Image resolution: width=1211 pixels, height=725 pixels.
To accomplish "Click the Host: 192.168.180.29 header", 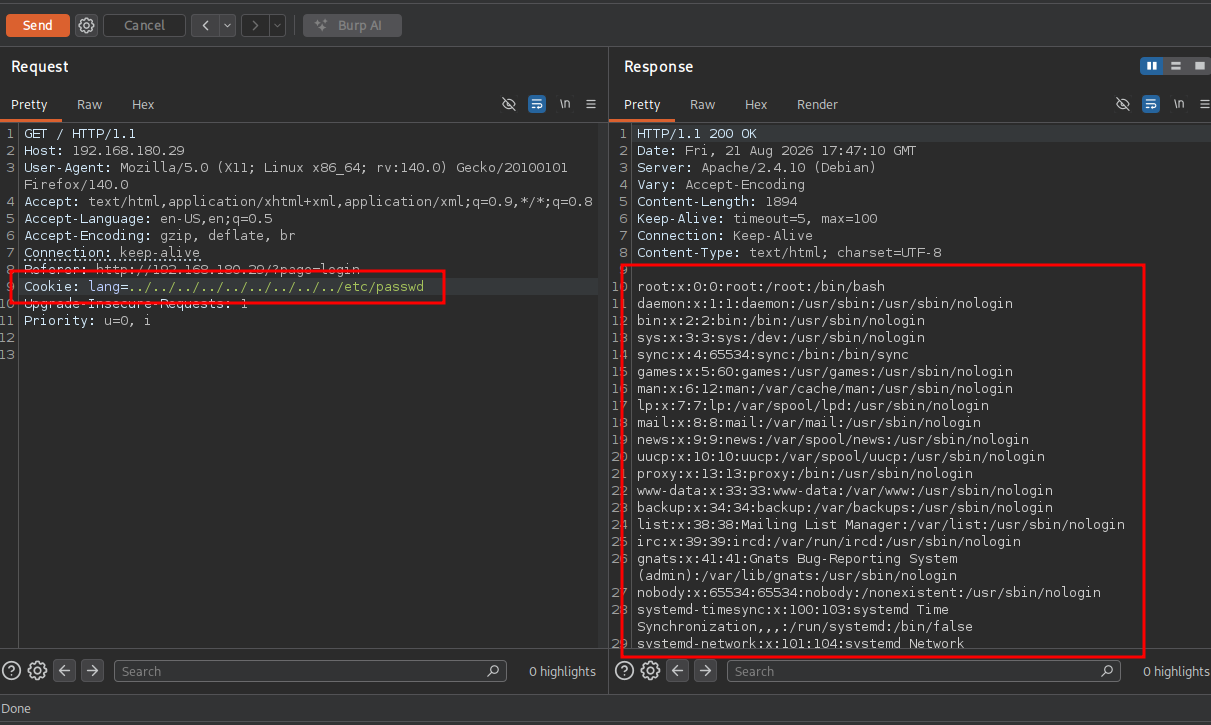I will [104, 150].
